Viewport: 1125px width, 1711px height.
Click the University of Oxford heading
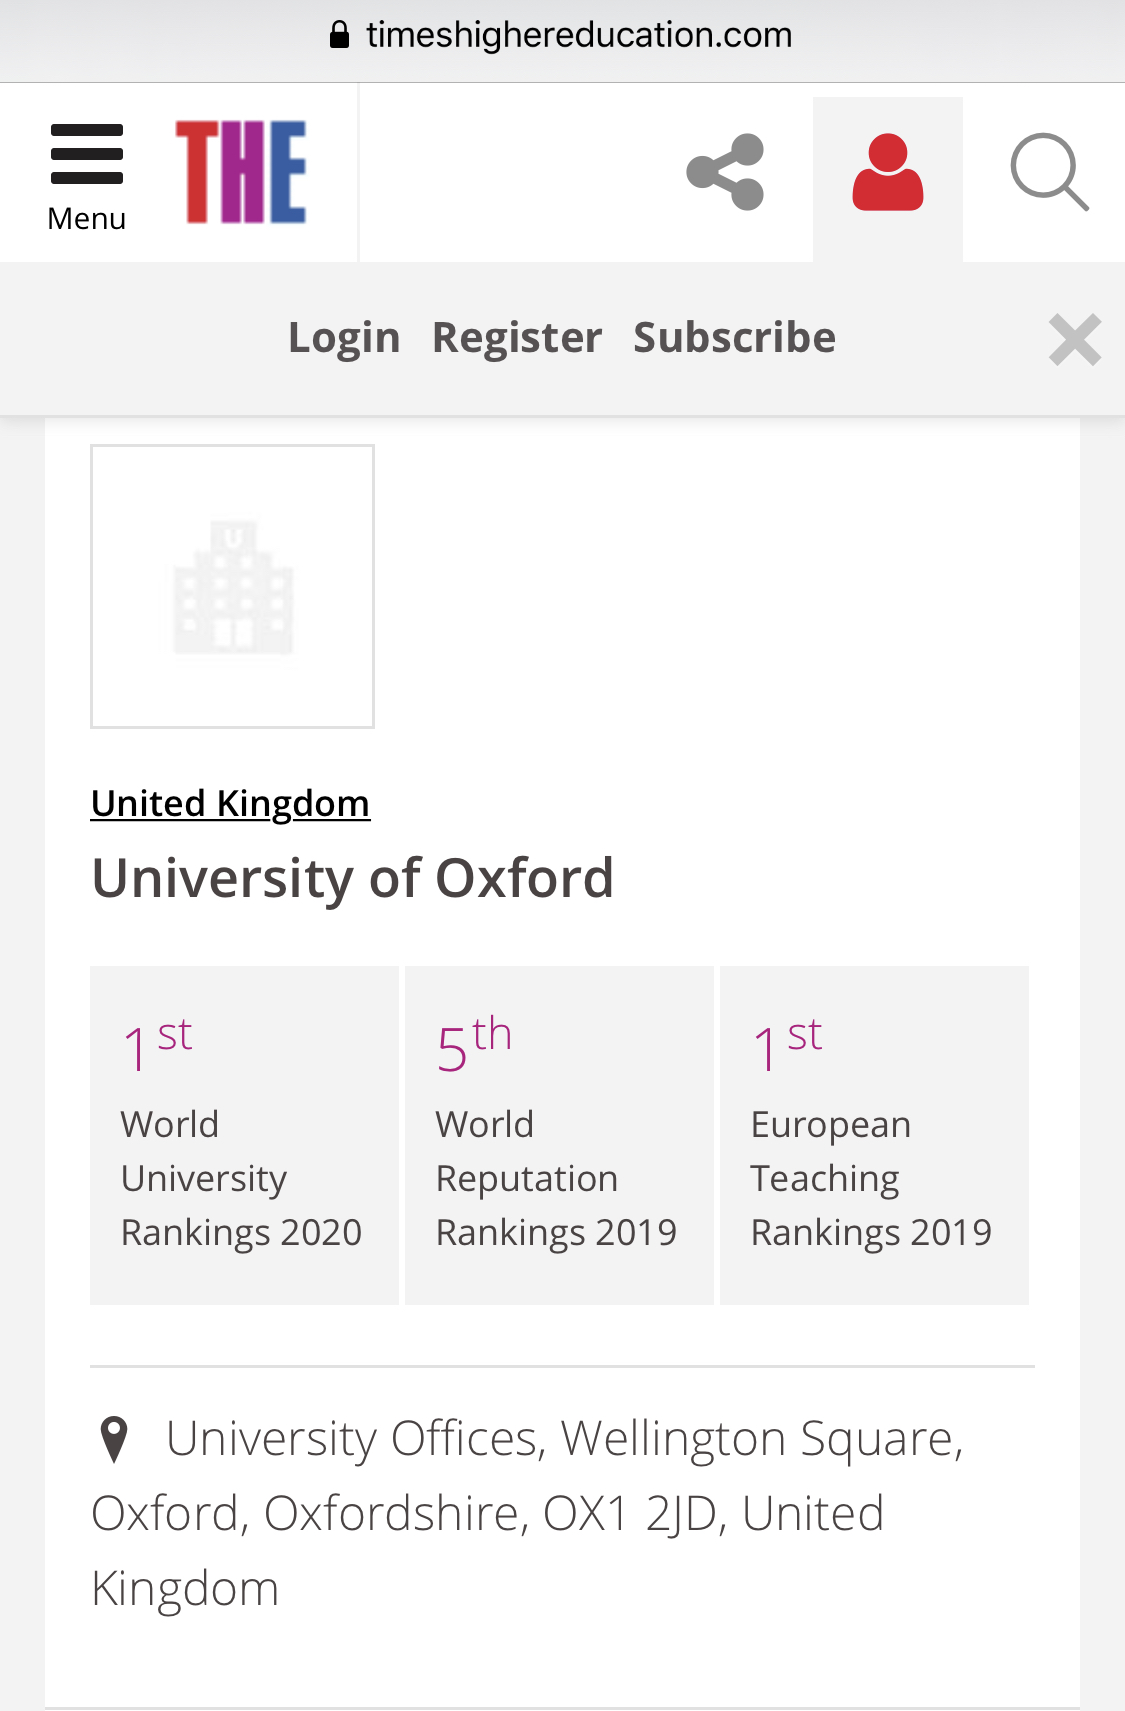(352, 878)
